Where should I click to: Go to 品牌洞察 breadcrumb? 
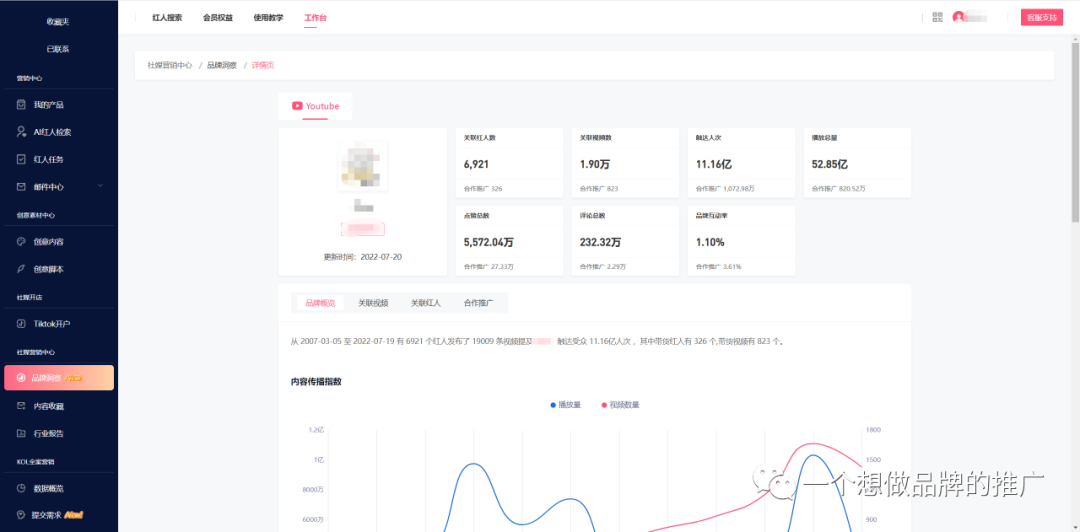pyautogui.click(x=222, y=65)
